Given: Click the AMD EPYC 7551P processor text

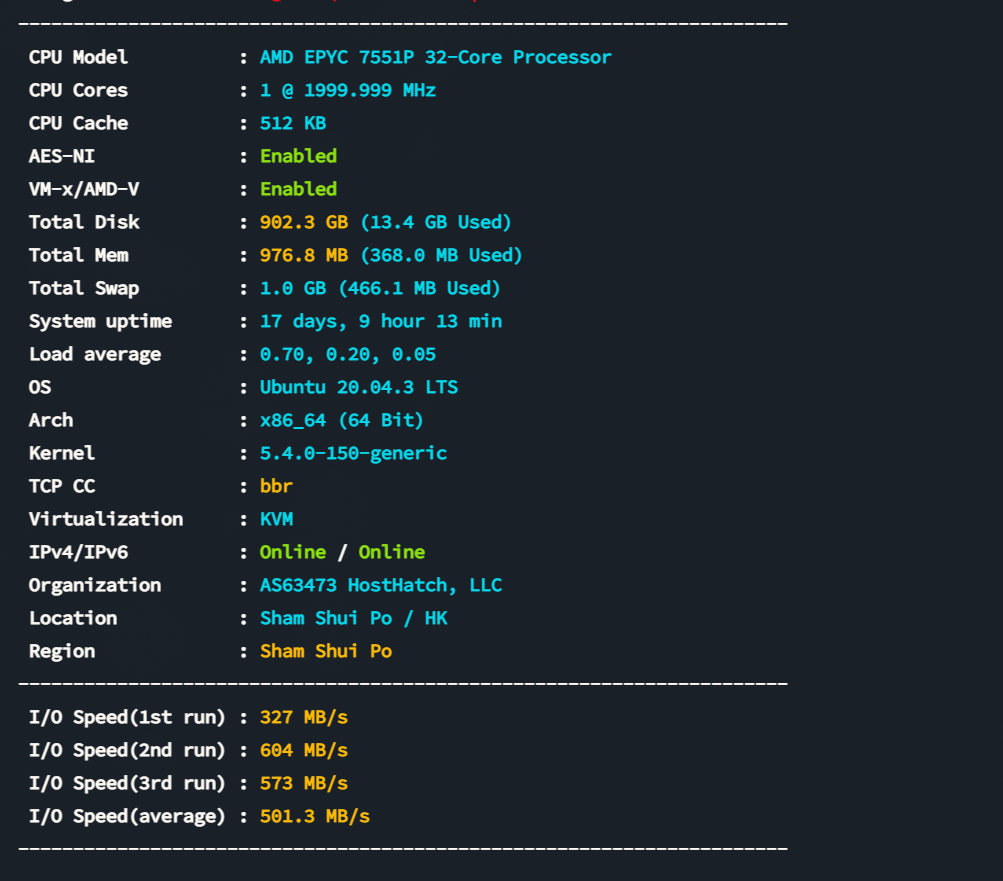Looking at the screenshot, I should [x=435, y=57].
